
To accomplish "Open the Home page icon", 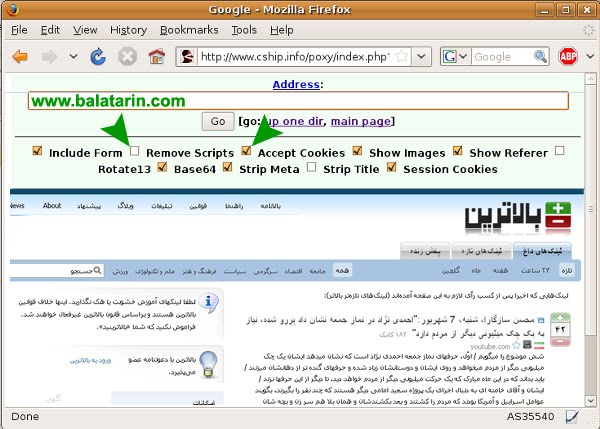I will click(157, 57).
